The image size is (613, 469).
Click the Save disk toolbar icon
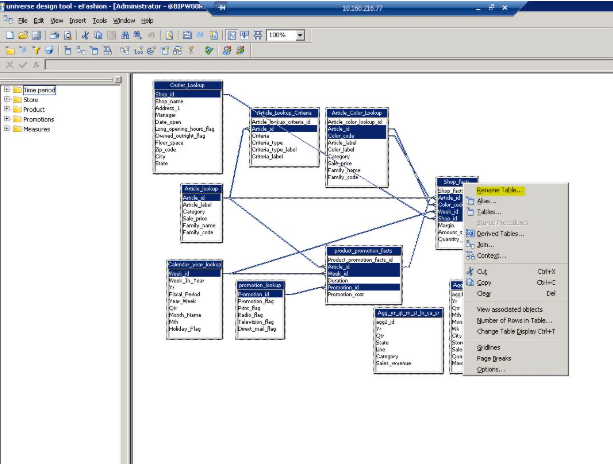(x=36, y=35)
